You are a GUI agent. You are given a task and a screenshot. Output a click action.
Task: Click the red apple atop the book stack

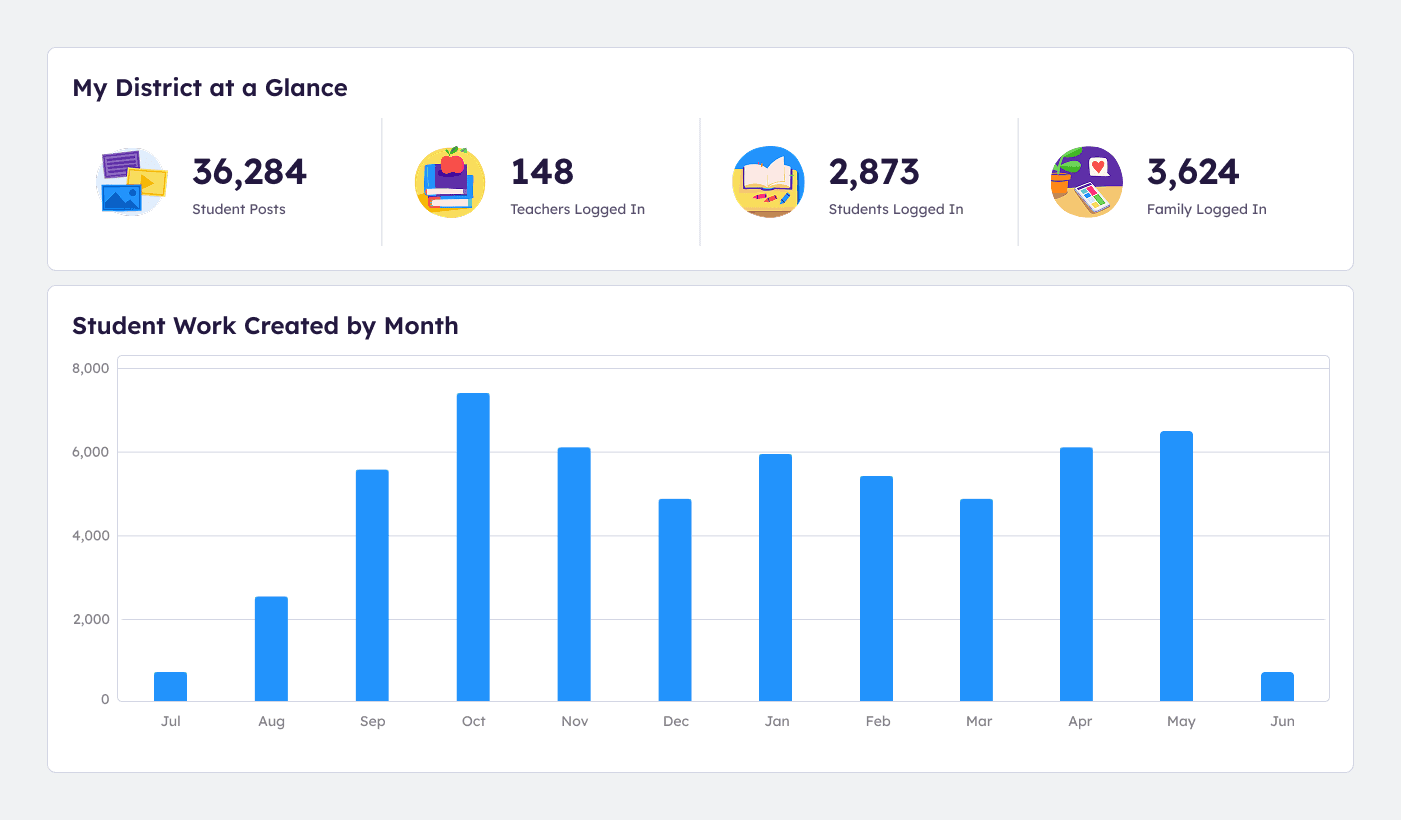450,165
